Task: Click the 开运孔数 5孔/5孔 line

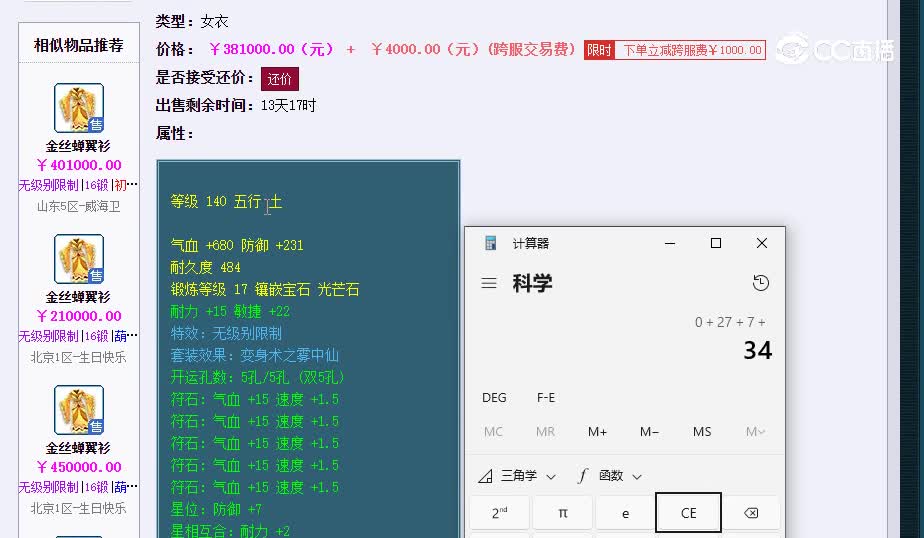Action: [x=258, y=377]
